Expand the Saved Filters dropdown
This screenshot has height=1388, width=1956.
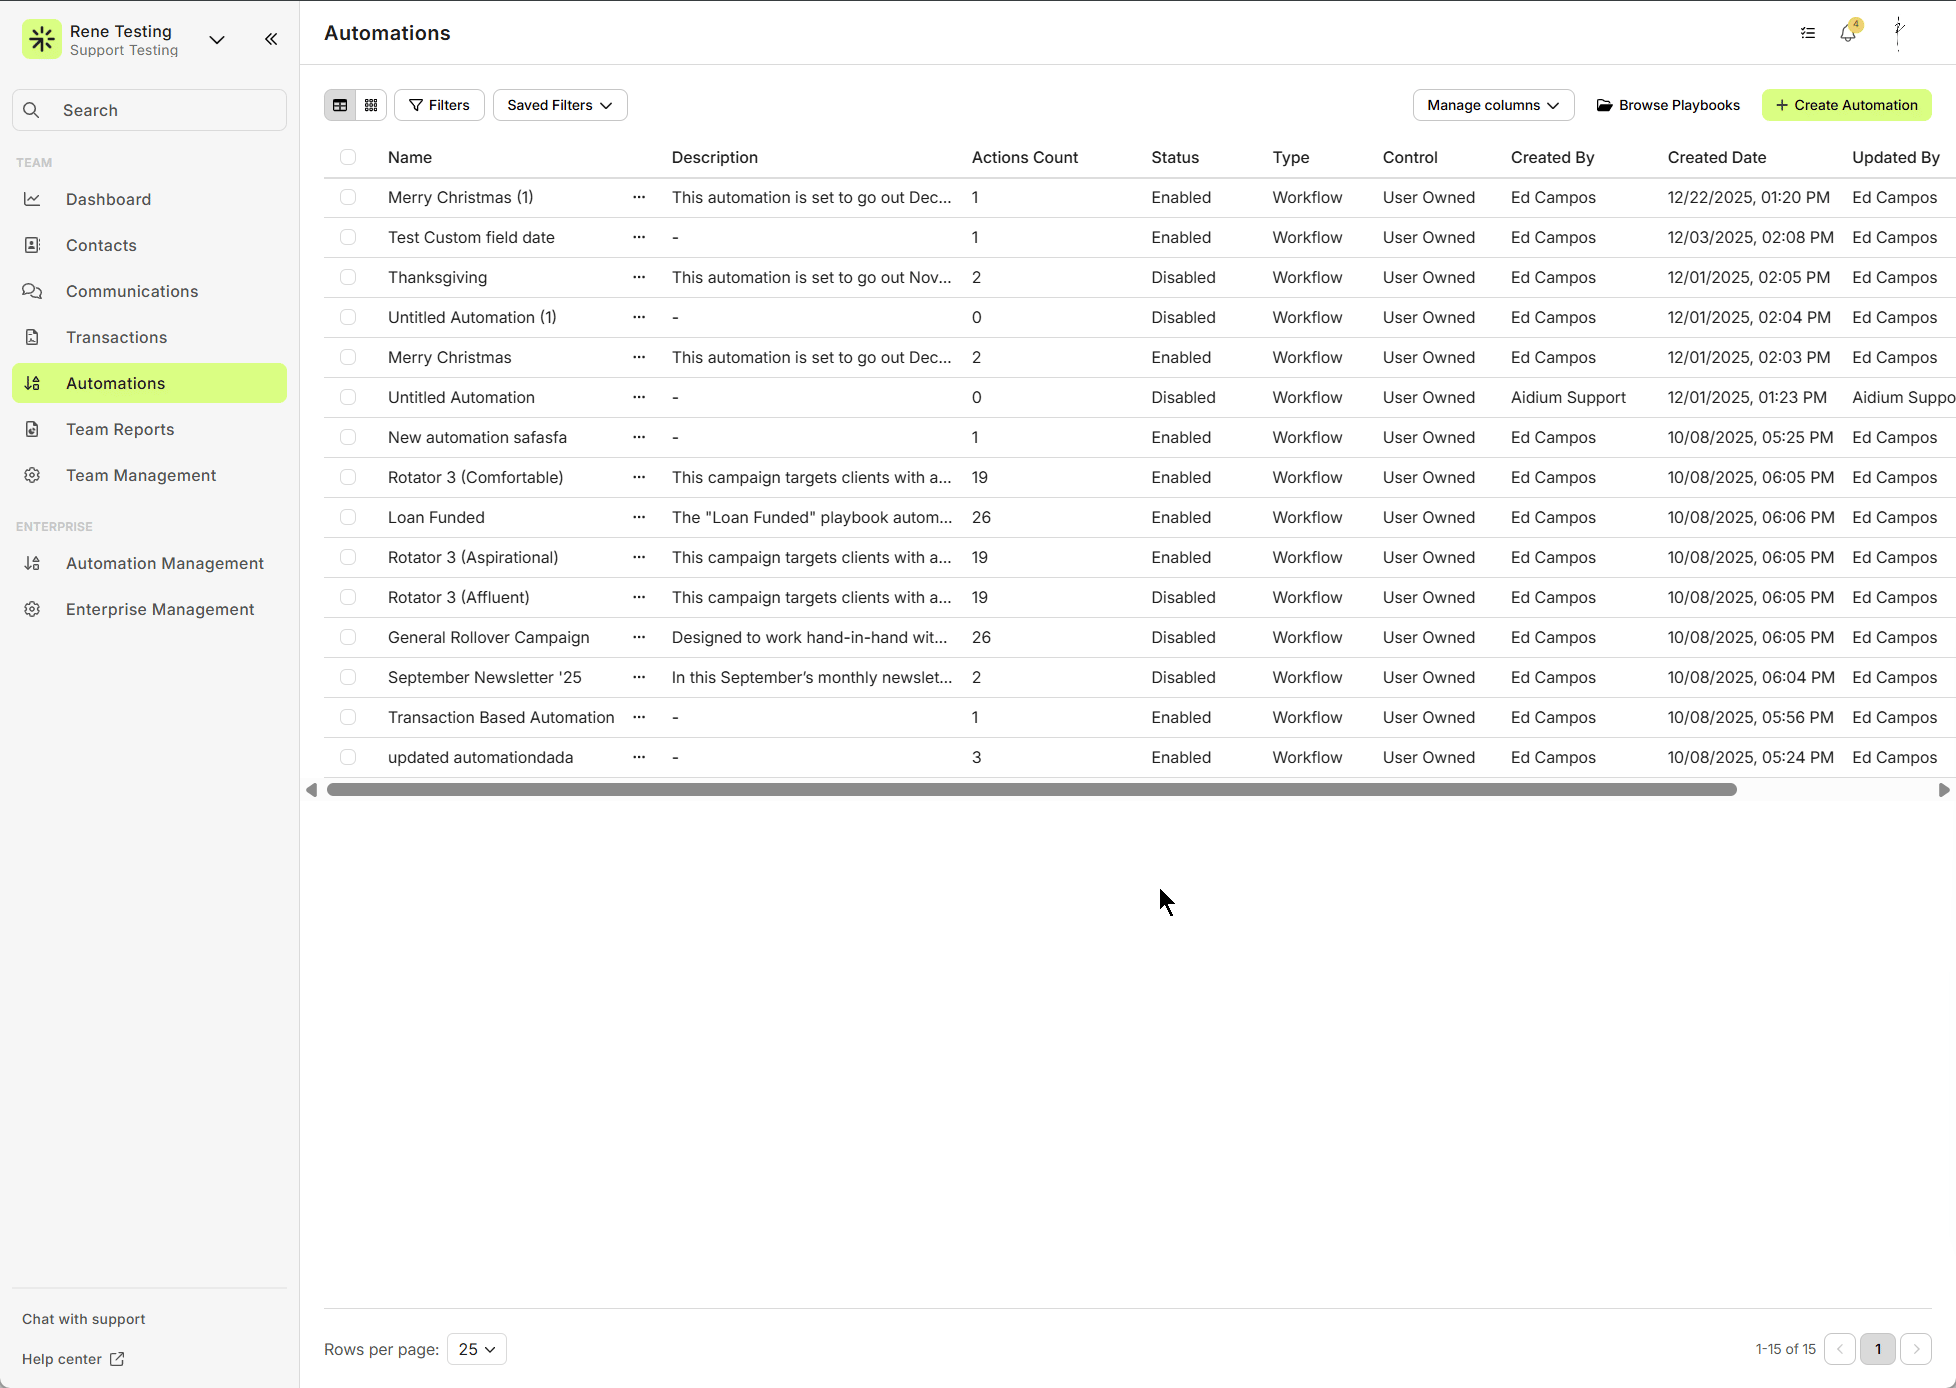pyautogui.click(x=560, y=105)
